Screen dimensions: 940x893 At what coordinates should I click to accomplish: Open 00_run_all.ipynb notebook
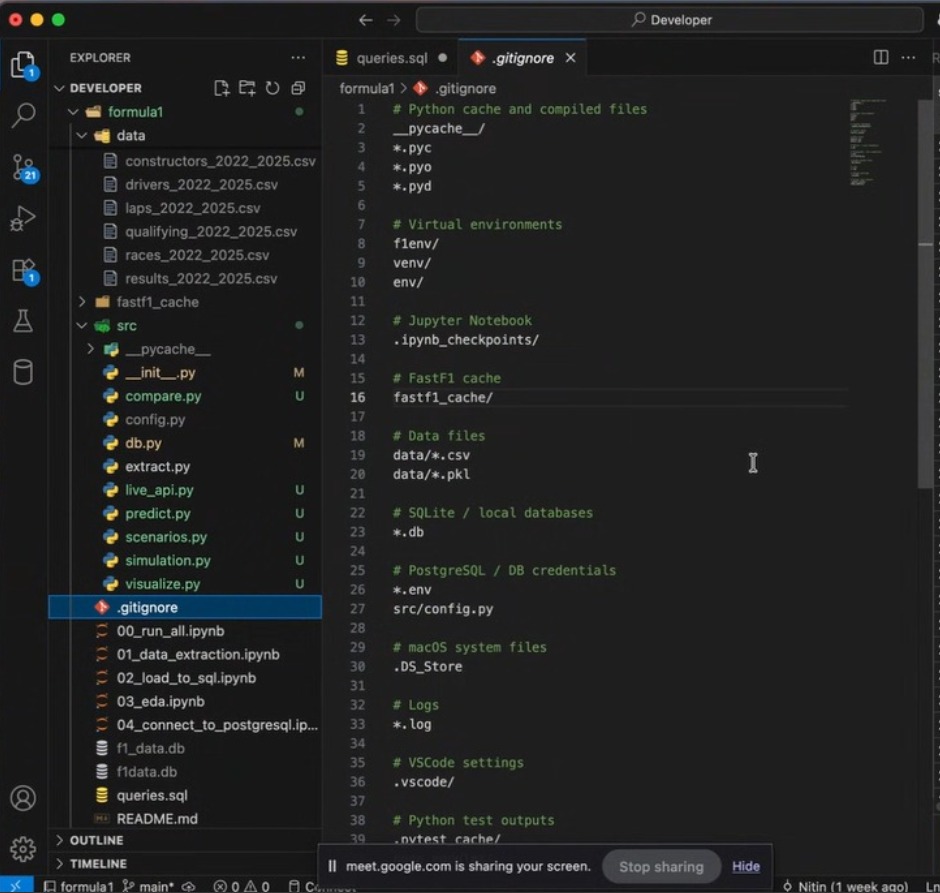click(170, 631)
